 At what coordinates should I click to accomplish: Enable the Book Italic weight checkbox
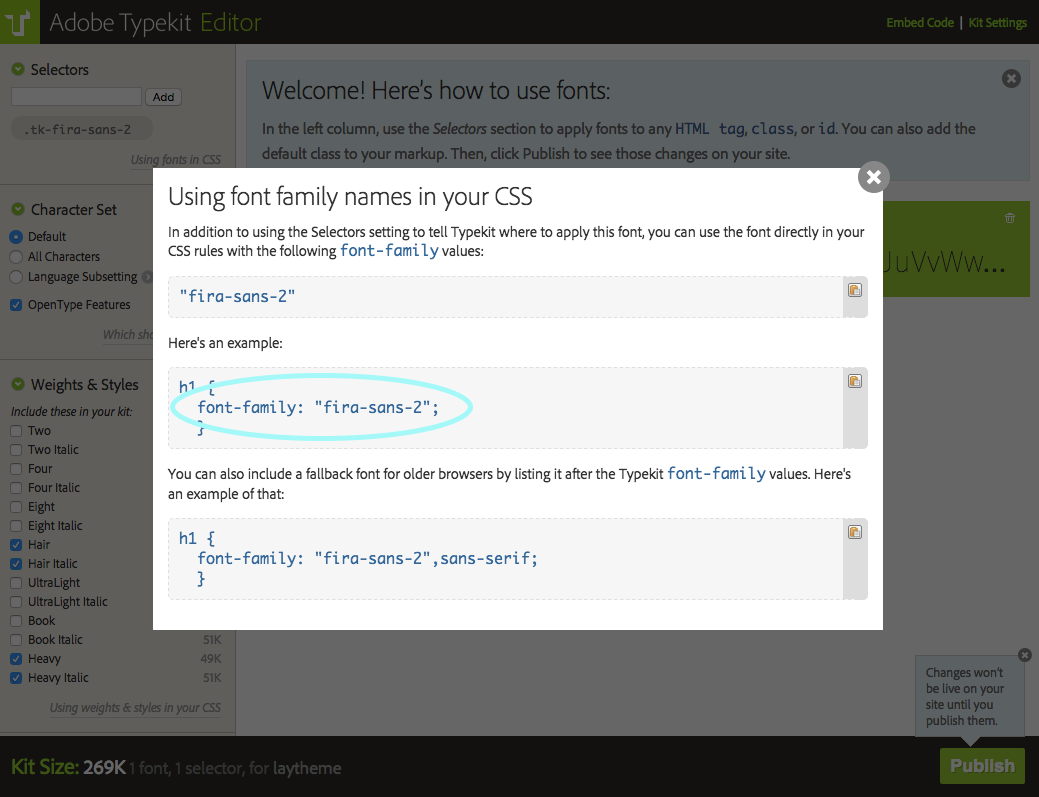point(16,639)
